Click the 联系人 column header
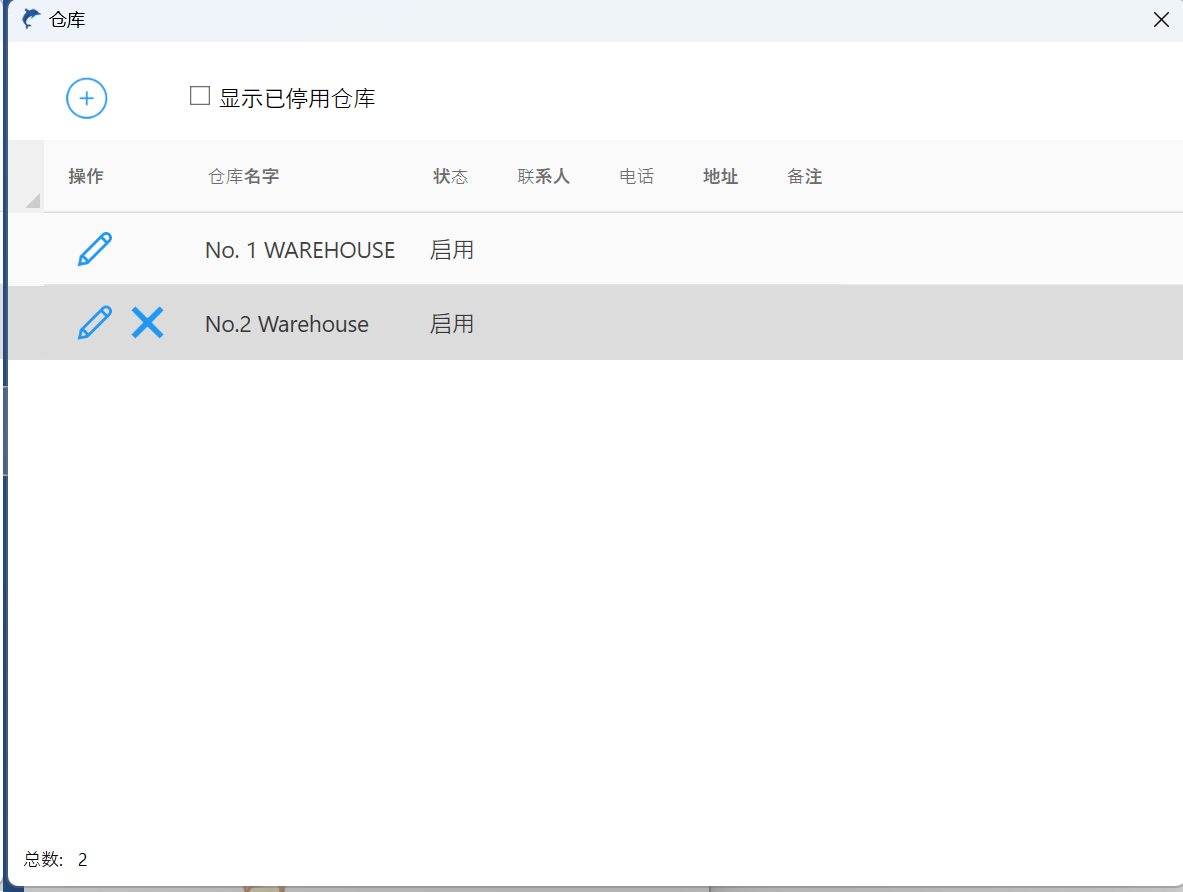This screenshot has height=892, width=1183. [x=543, y=177]
